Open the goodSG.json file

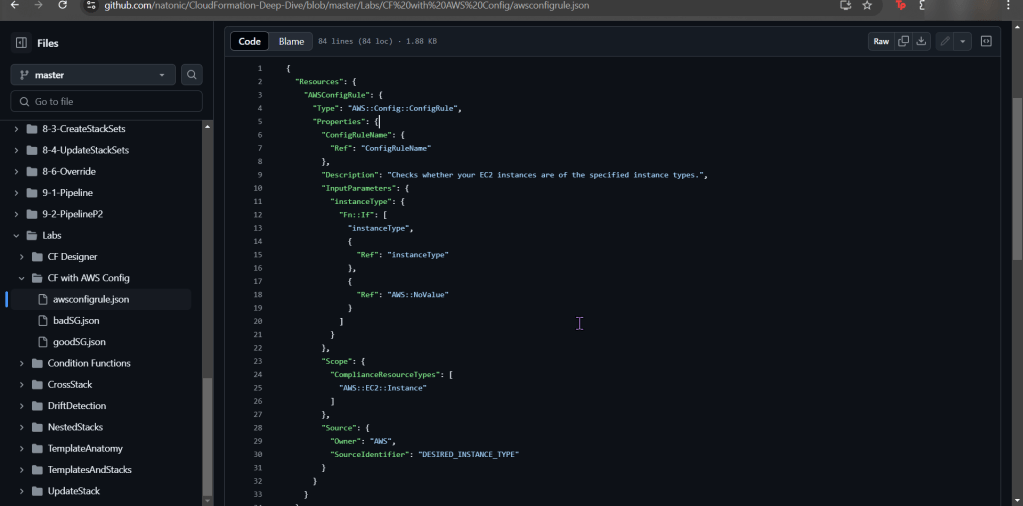[x=78, y=342]
